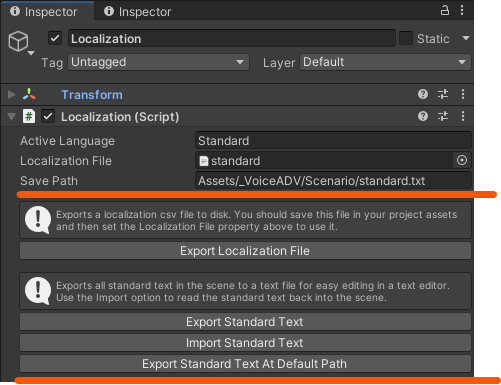501x385 pixels.
Task: Open the Inspector panel three-dot menu
Action: pos(462,10)
